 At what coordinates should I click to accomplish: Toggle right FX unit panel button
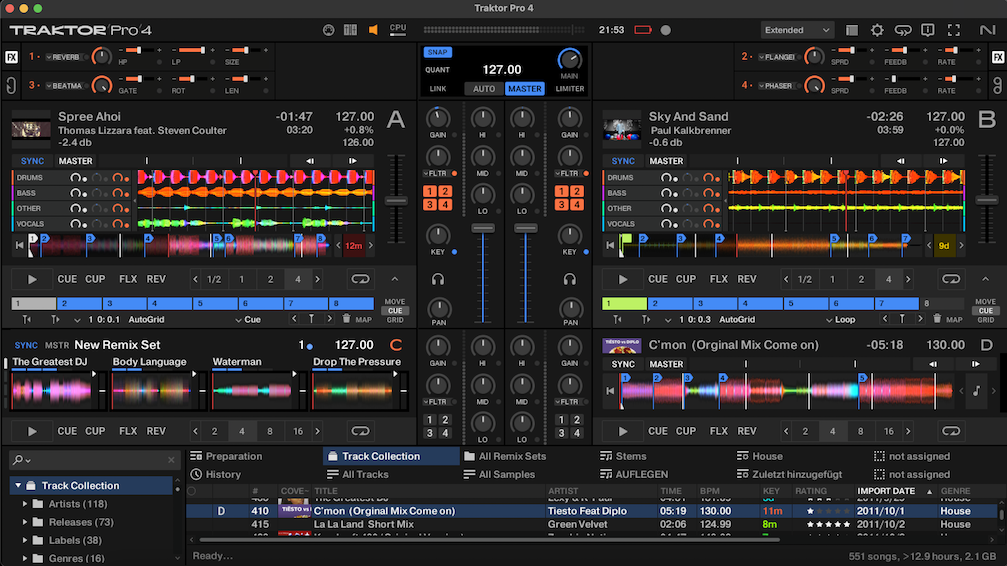click(997, 57)
